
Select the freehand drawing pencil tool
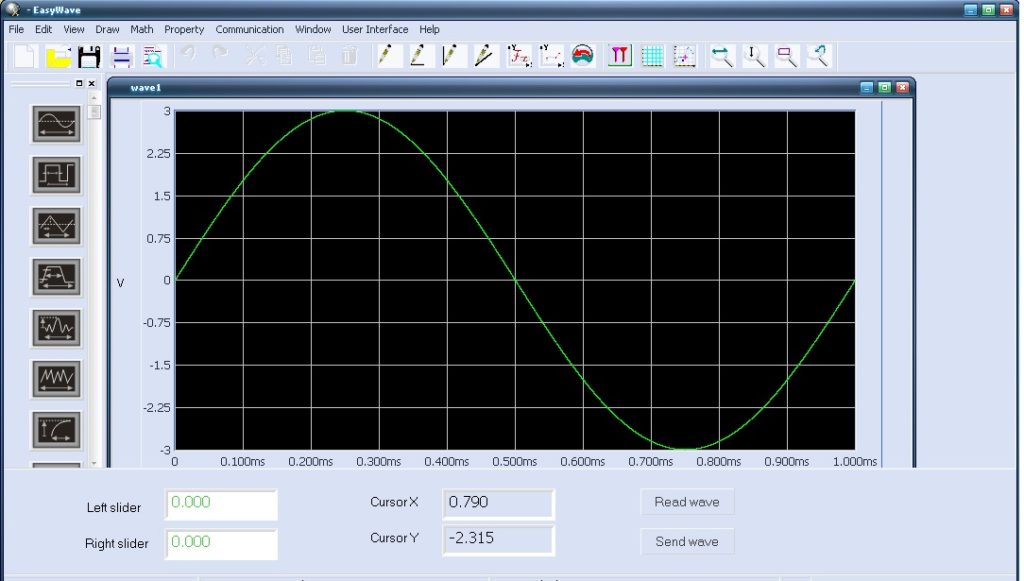coord(385,56)
